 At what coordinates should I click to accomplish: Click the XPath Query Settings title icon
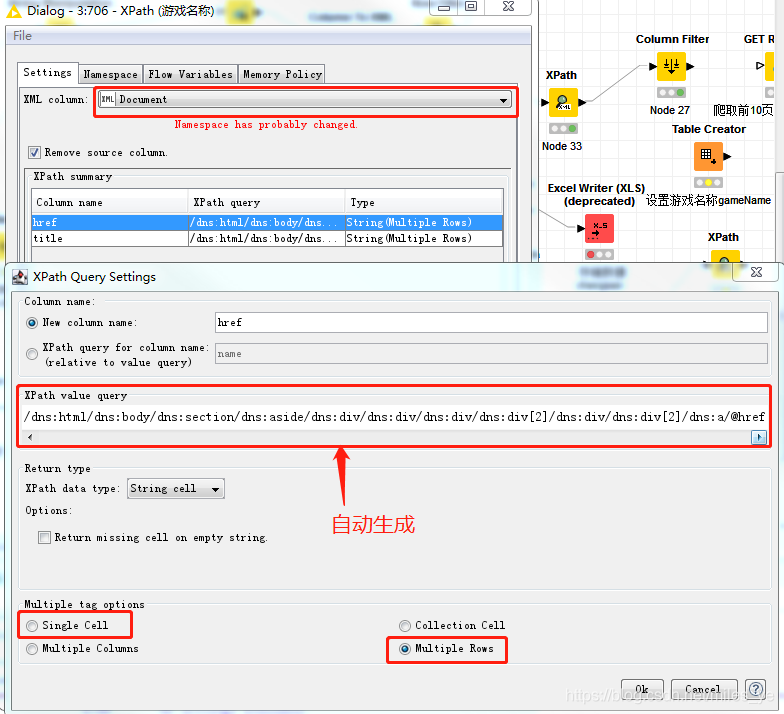(20, 277)
